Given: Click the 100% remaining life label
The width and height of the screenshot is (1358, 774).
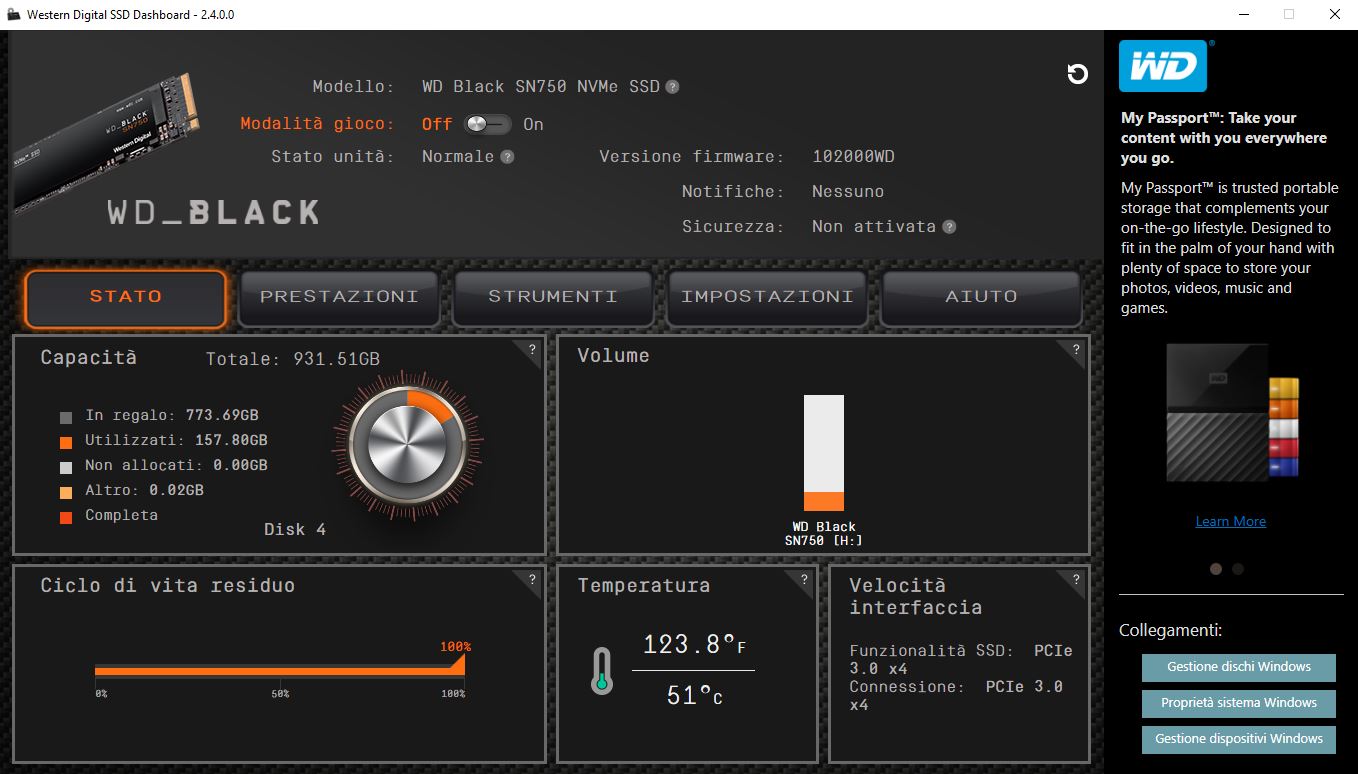Looking at the screenshot, I should coord(455,647).
